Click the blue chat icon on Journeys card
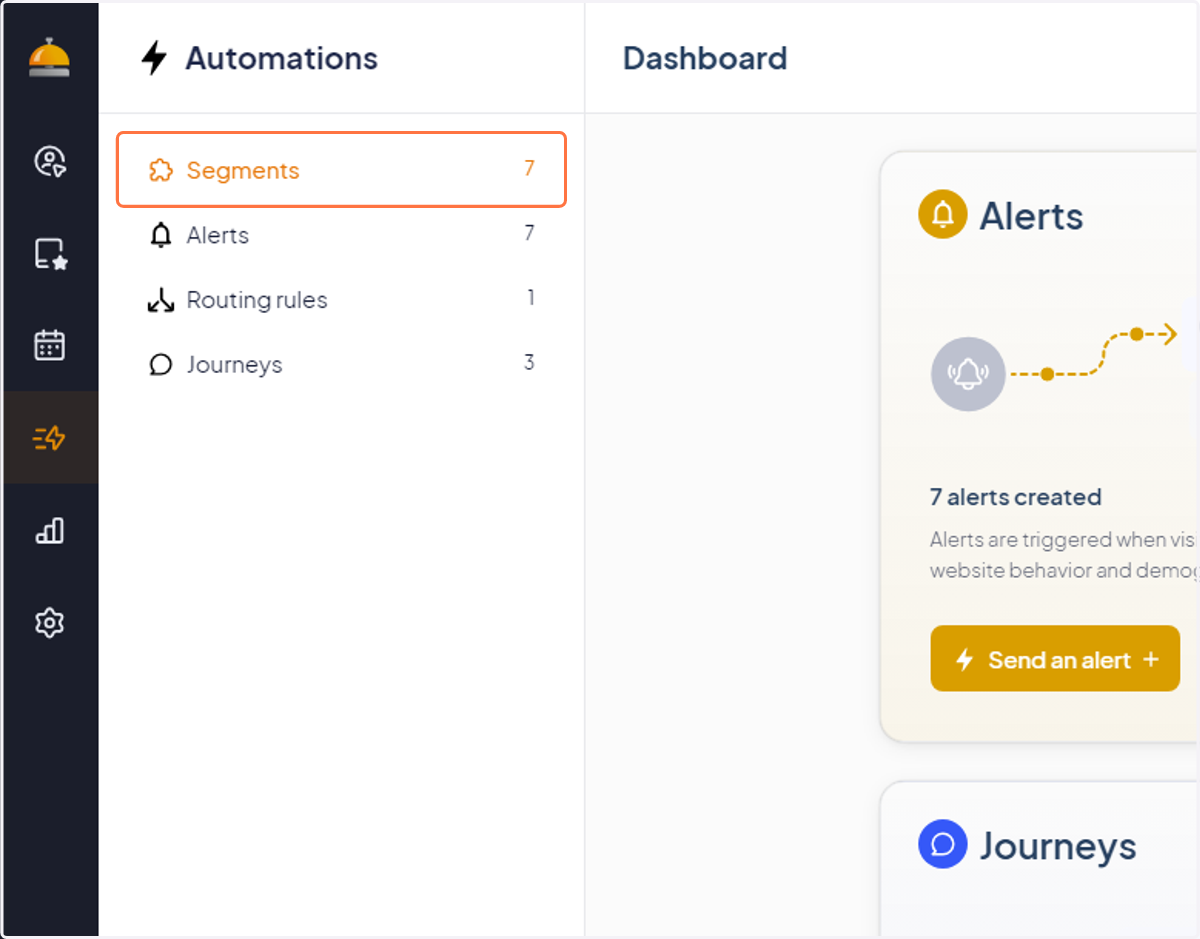 coord(942,845)
